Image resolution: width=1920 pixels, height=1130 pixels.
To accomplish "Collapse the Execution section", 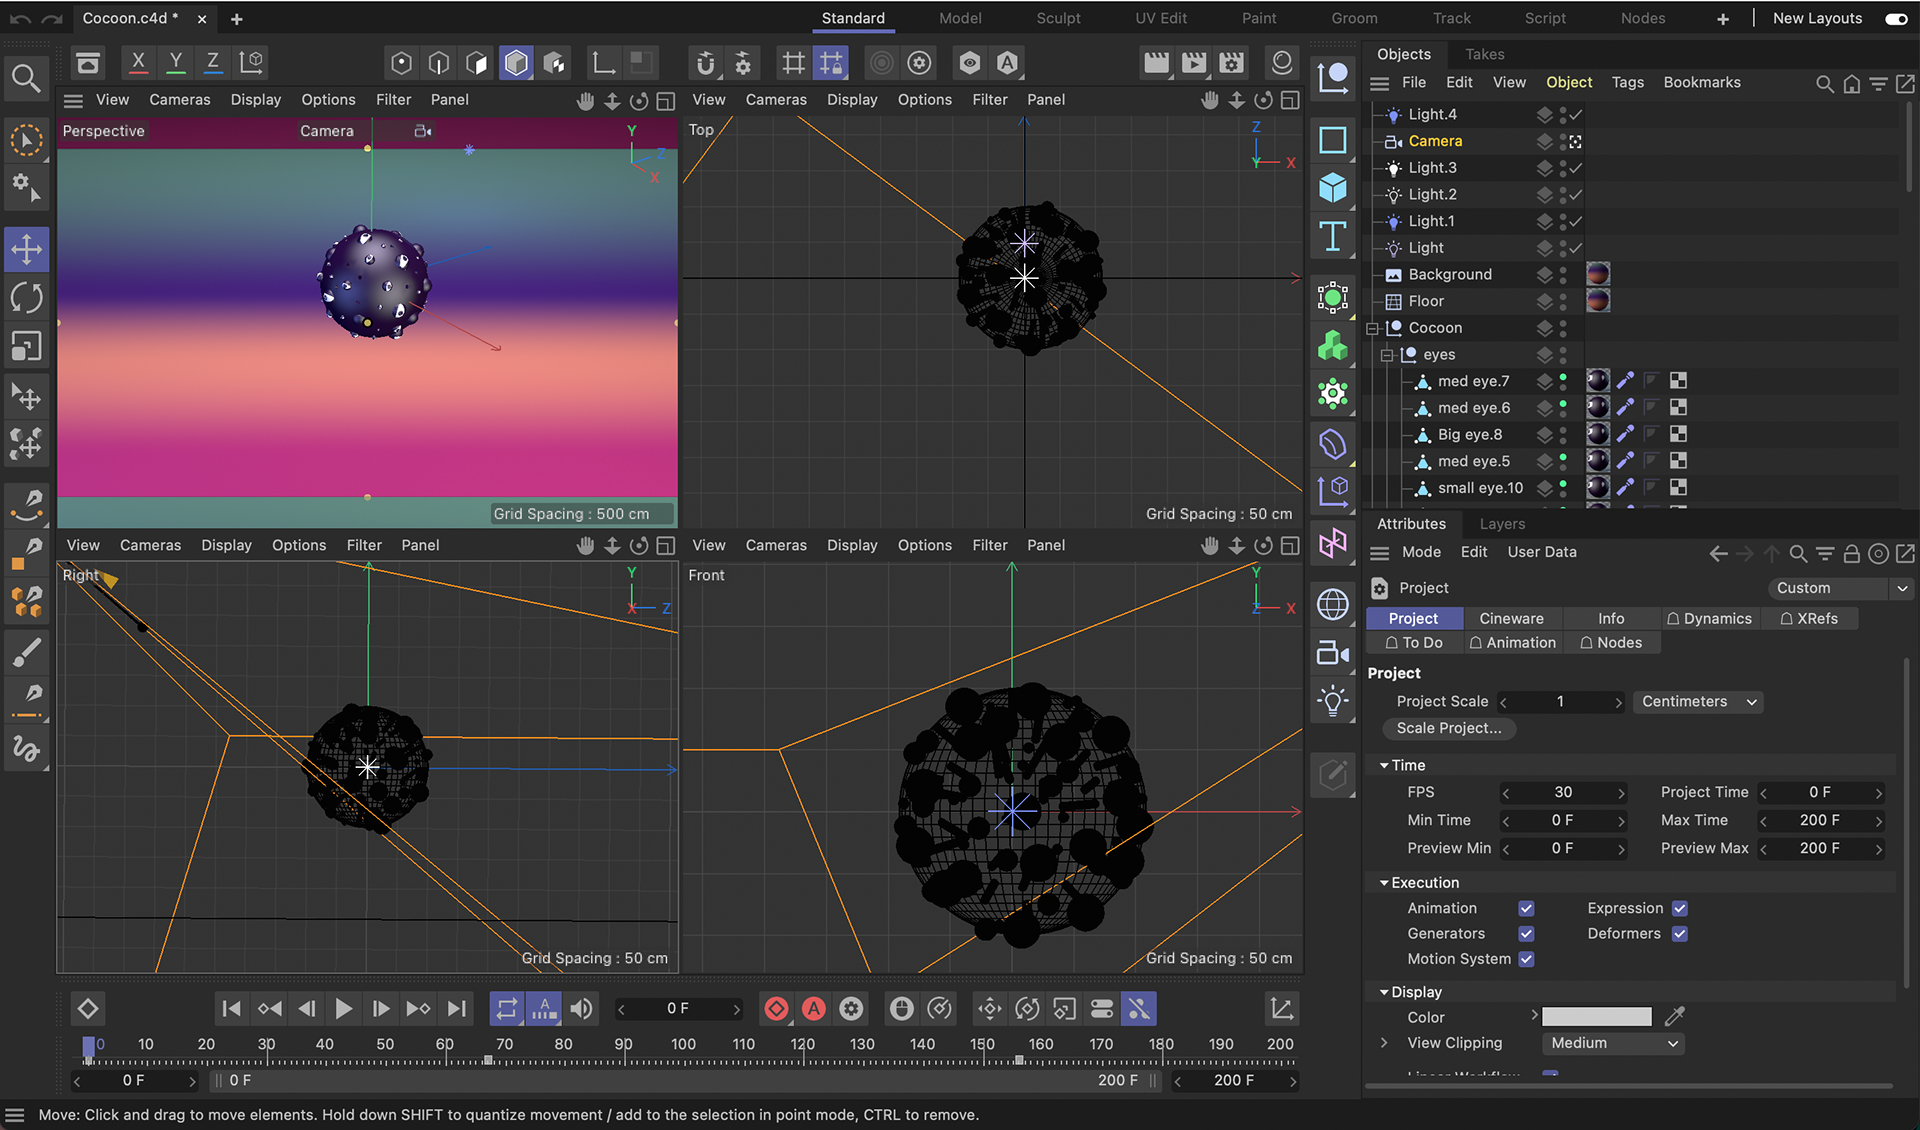I will [1384, 884].
